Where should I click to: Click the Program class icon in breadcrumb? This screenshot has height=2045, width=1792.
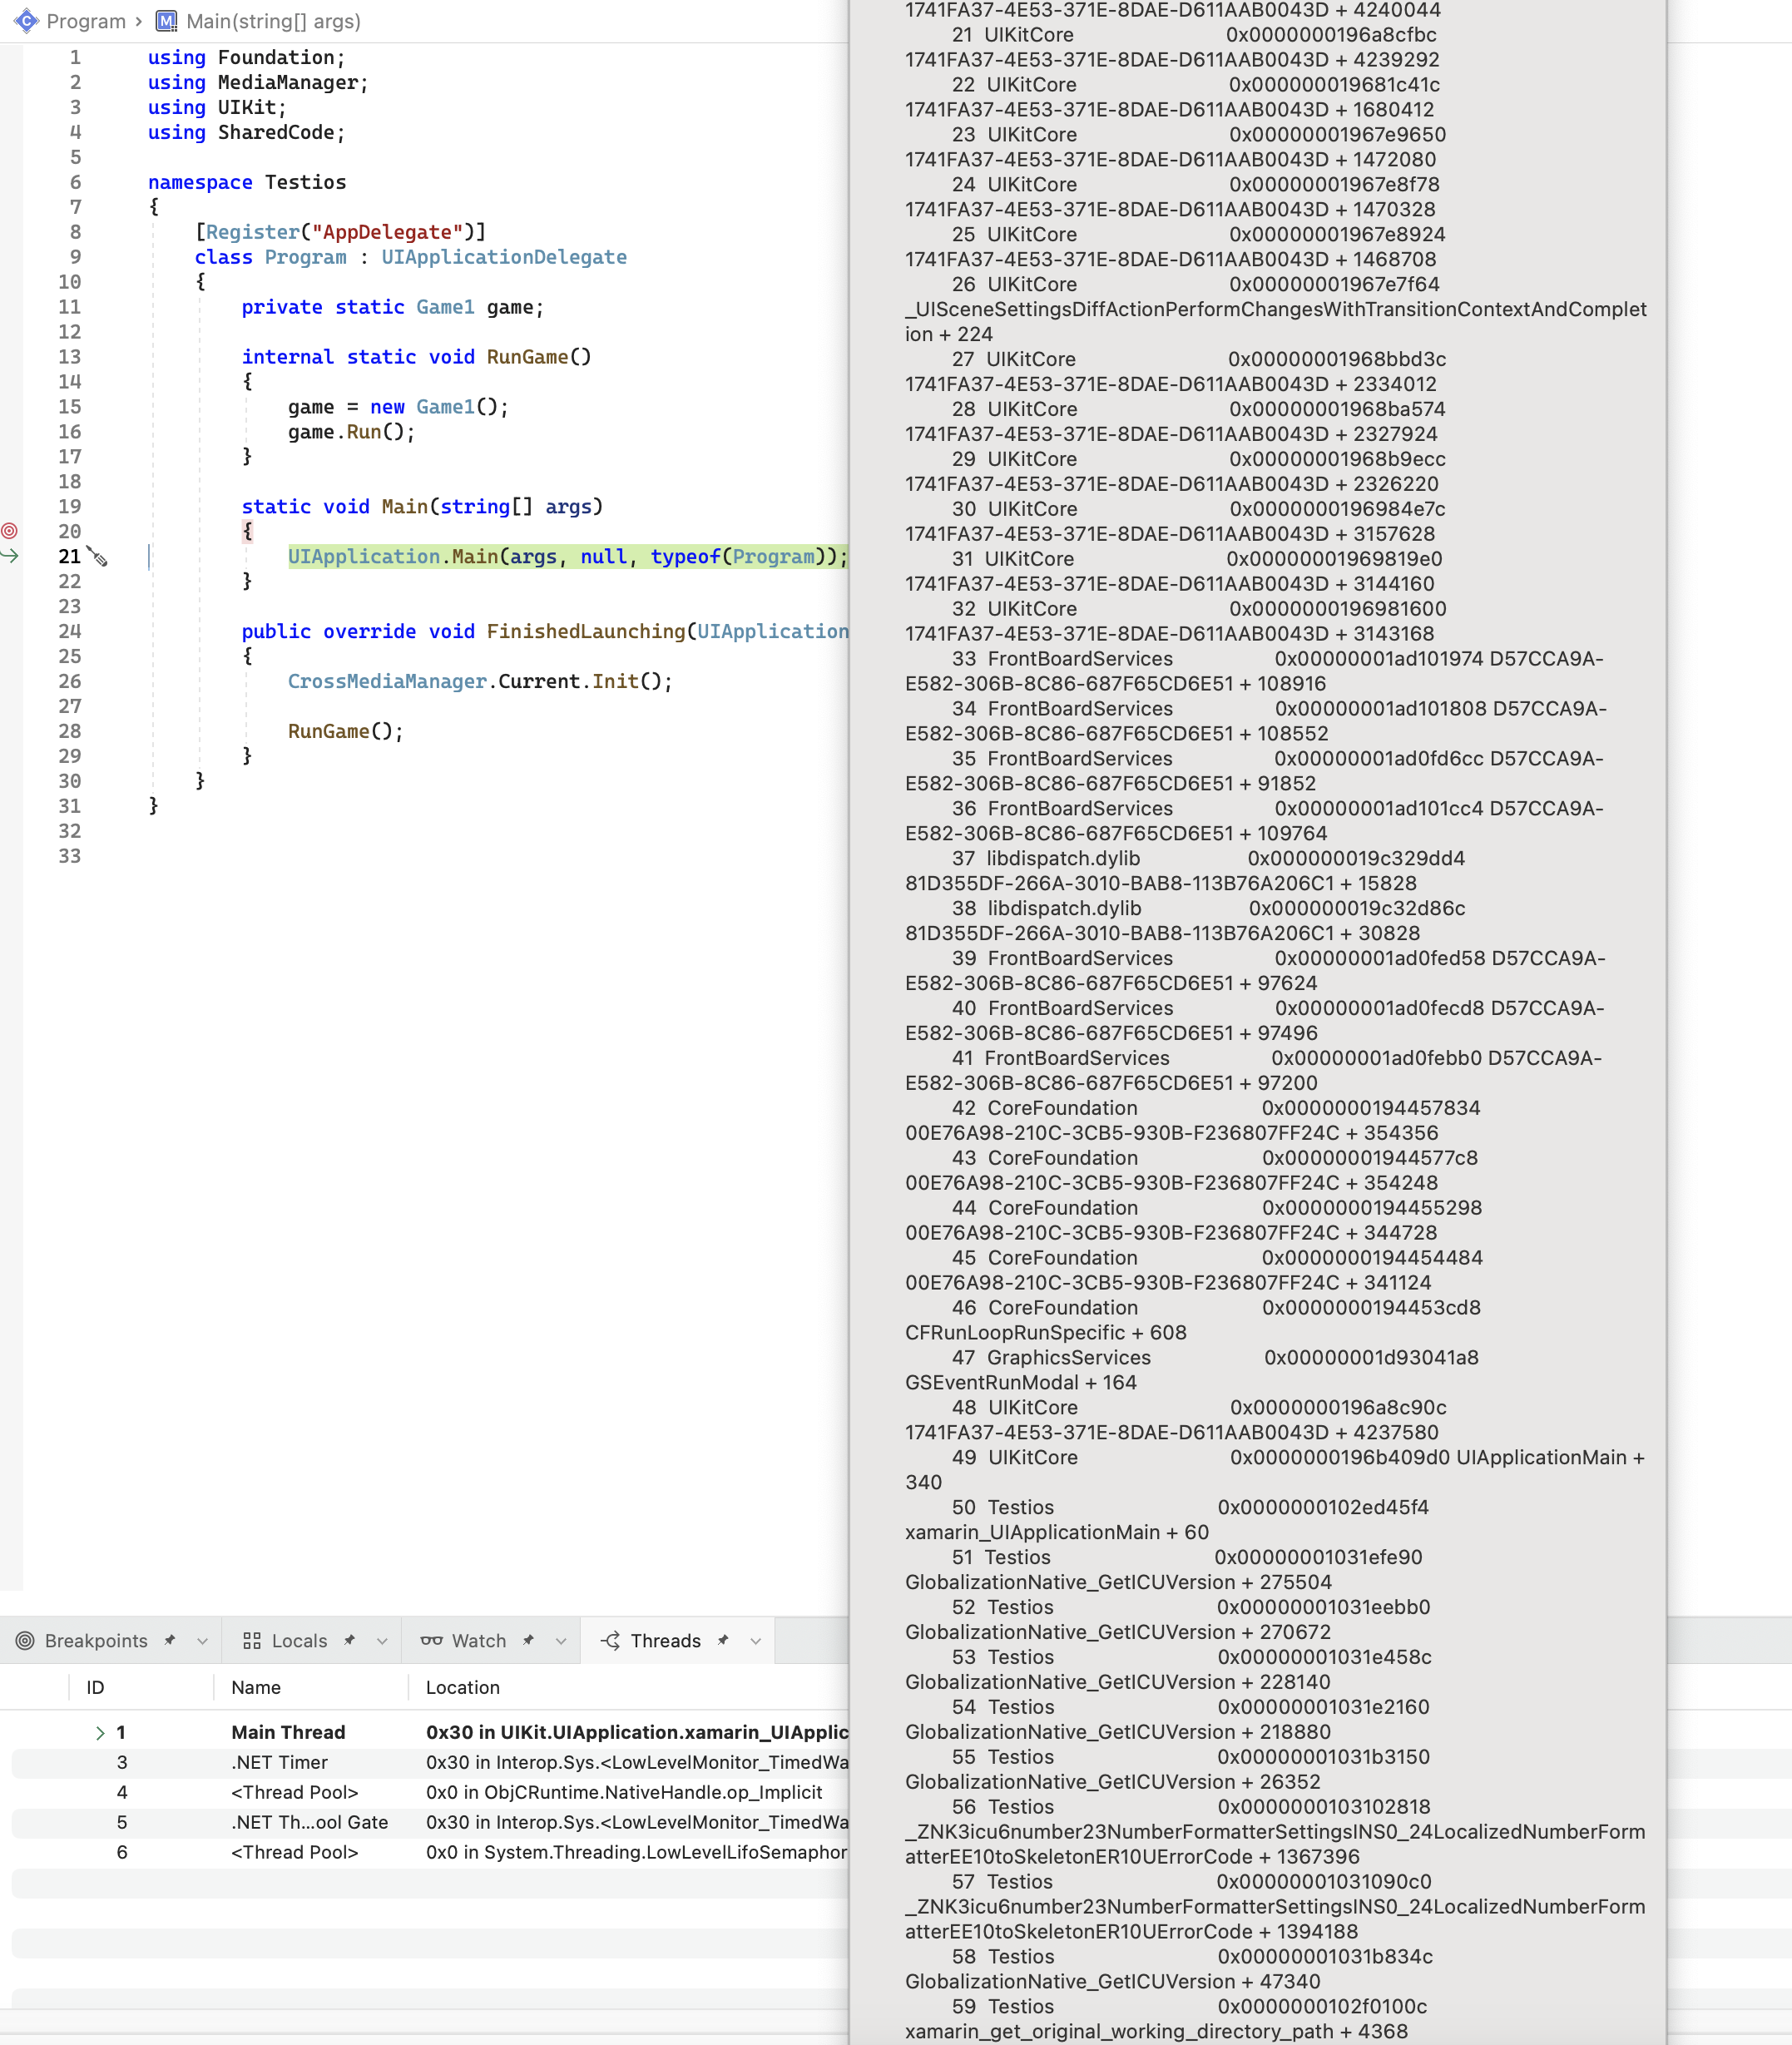[26, 21]
